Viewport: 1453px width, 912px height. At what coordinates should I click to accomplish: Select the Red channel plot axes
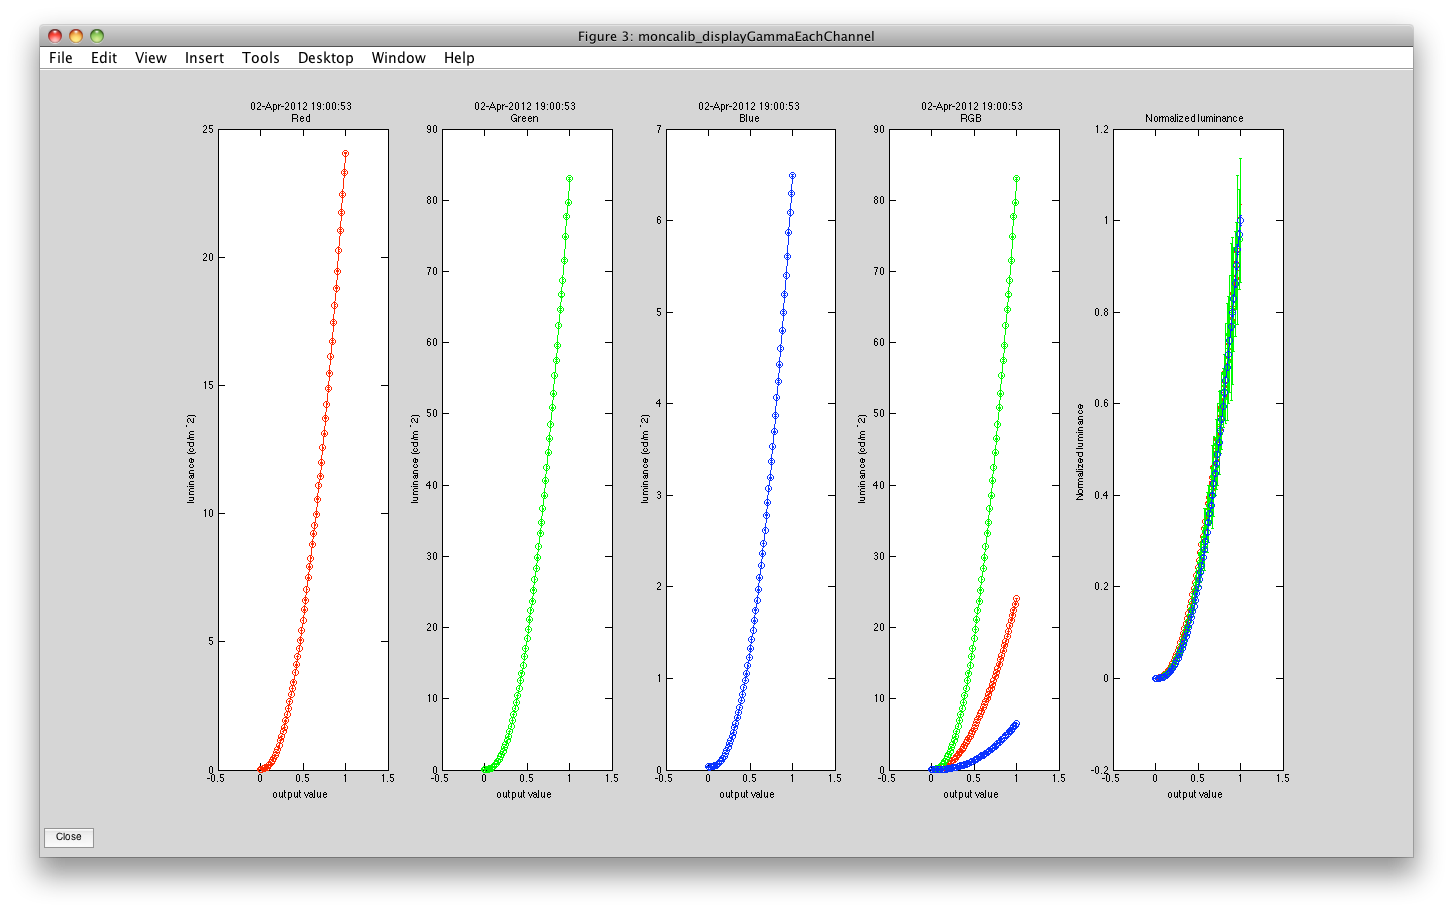(301, 449)
